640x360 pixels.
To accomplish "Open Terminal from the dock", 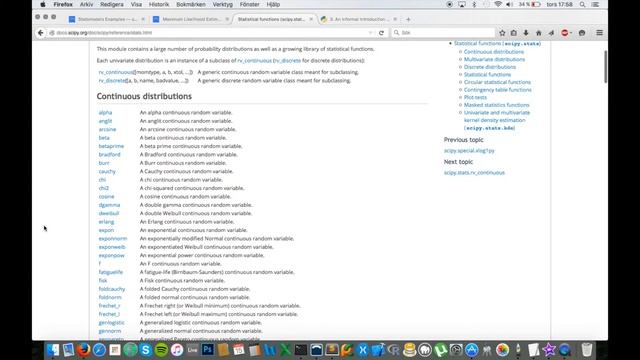I will click(301, 350).
